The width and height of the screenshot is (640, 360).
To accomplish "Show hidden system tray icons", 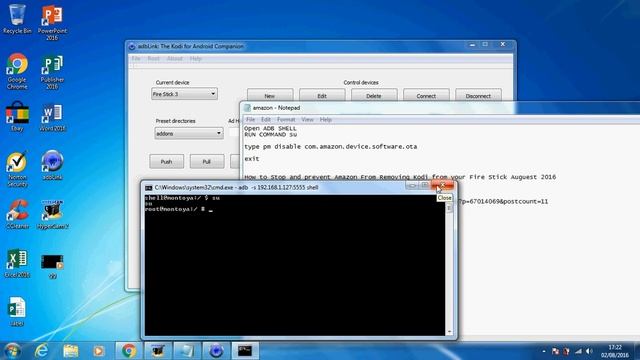I will [x=544, y=351].
